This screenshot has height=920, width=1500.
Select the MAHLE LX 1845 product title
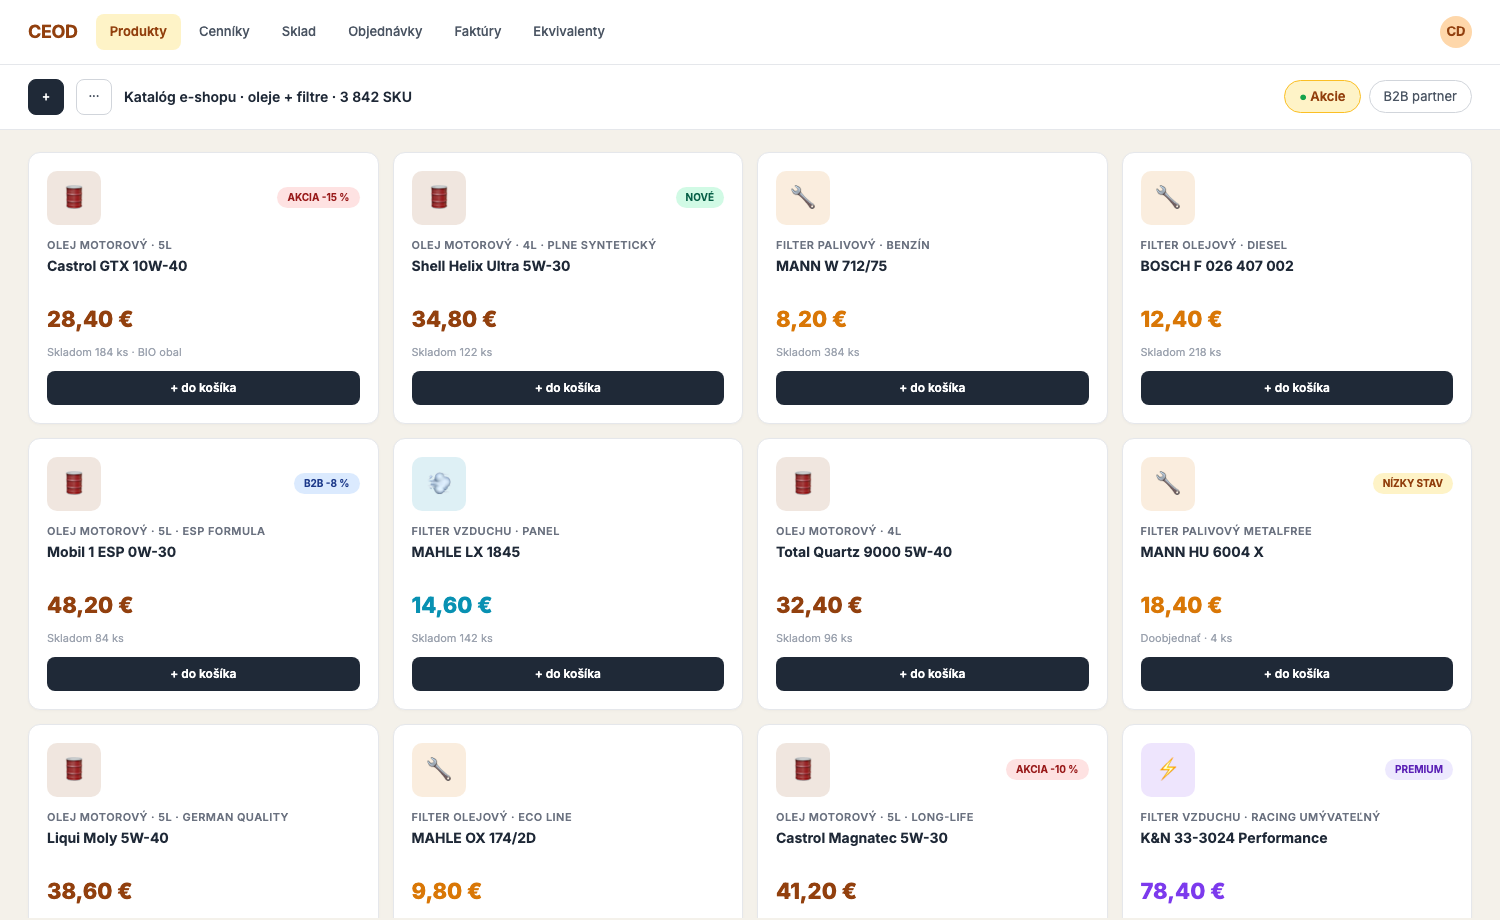tap(466, 552)
